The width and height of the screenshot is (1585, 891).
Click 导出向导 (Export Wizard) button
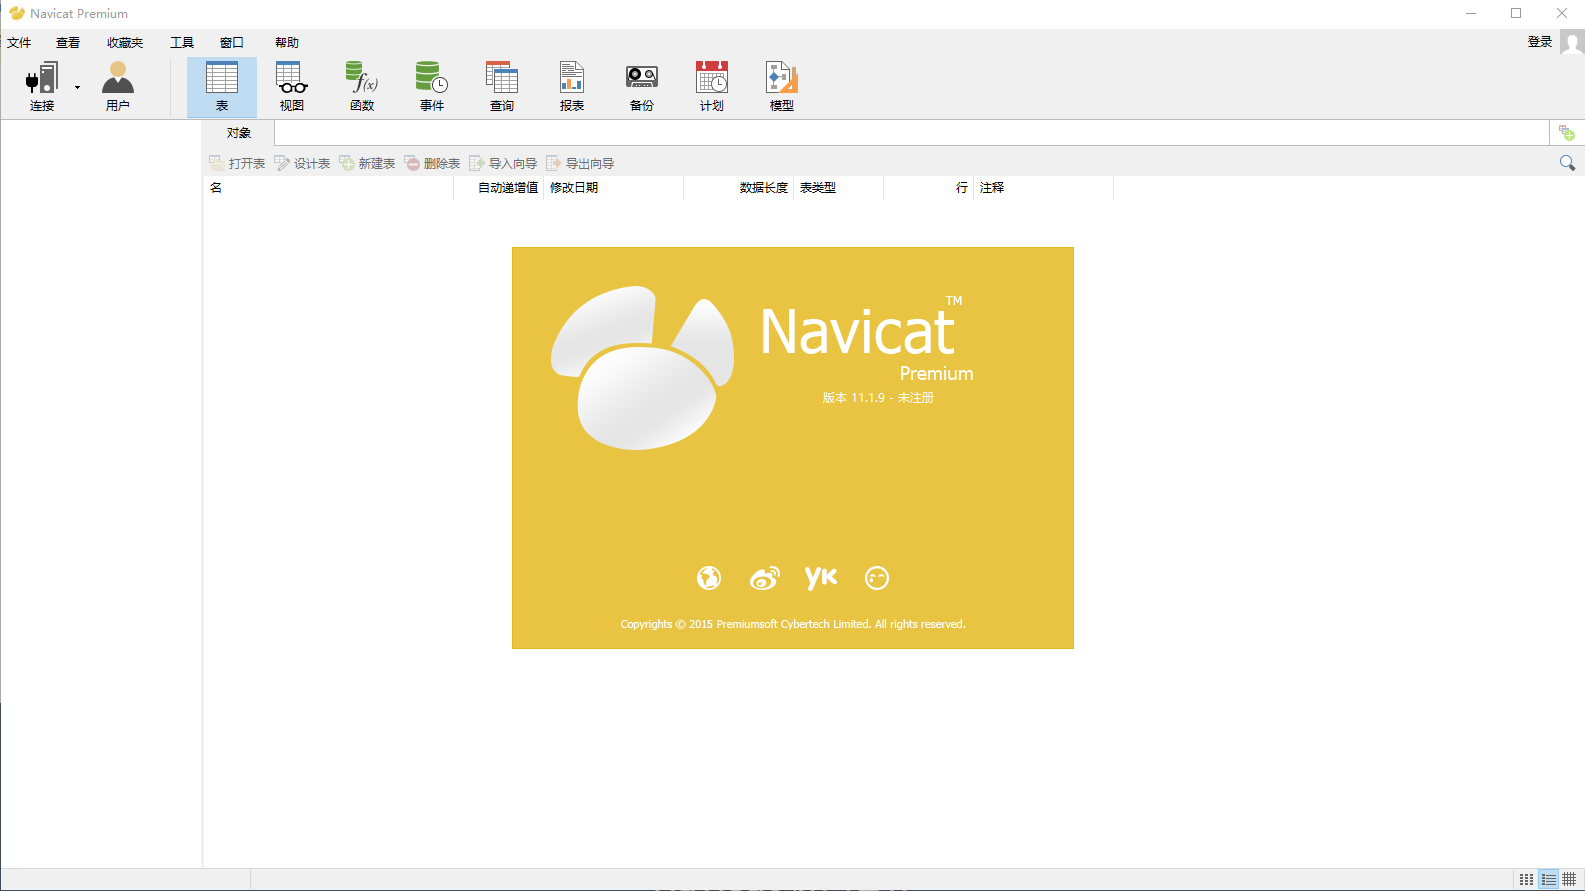pos(580,163)
